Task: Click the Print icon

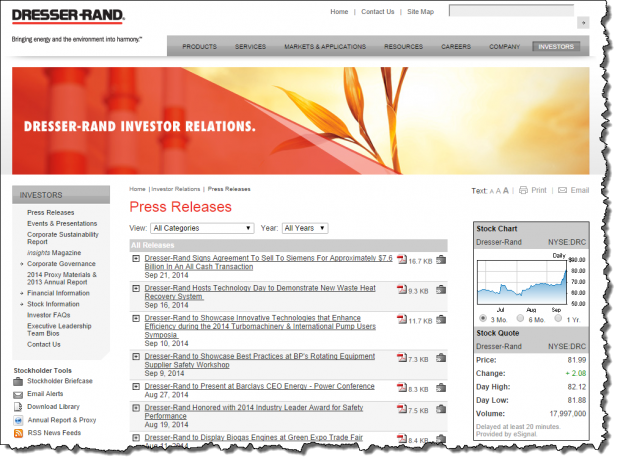Action: click(x=524, y=190)
